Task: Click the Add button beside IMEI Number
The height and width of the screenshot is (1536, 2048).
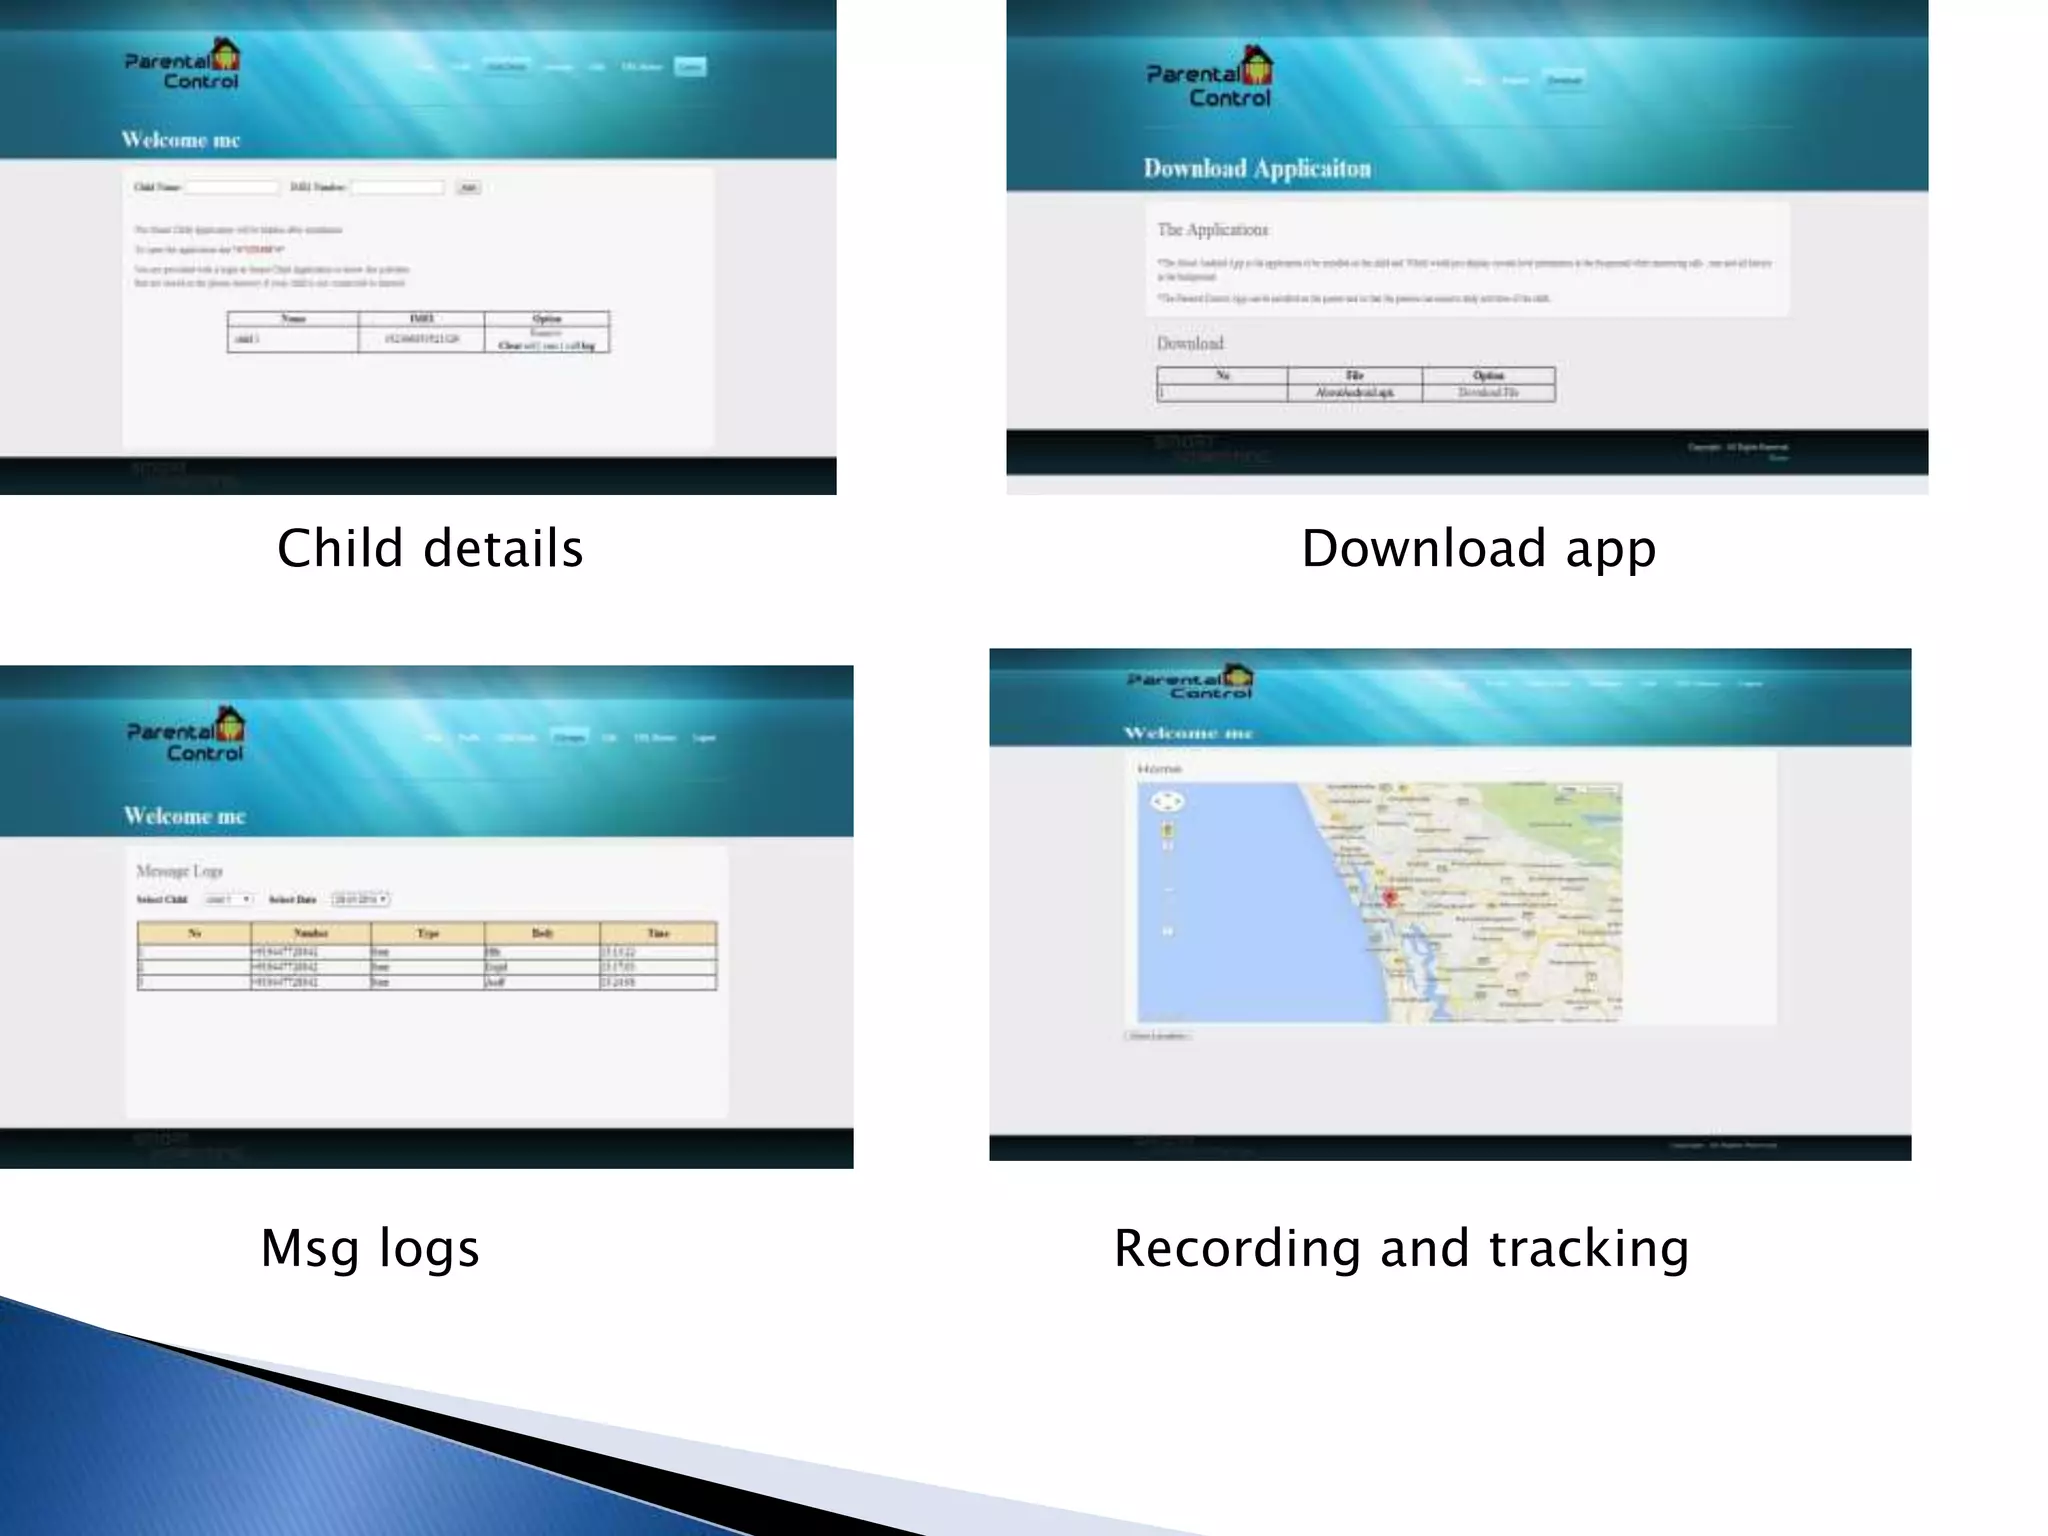Action: click(x=468, y=187)
